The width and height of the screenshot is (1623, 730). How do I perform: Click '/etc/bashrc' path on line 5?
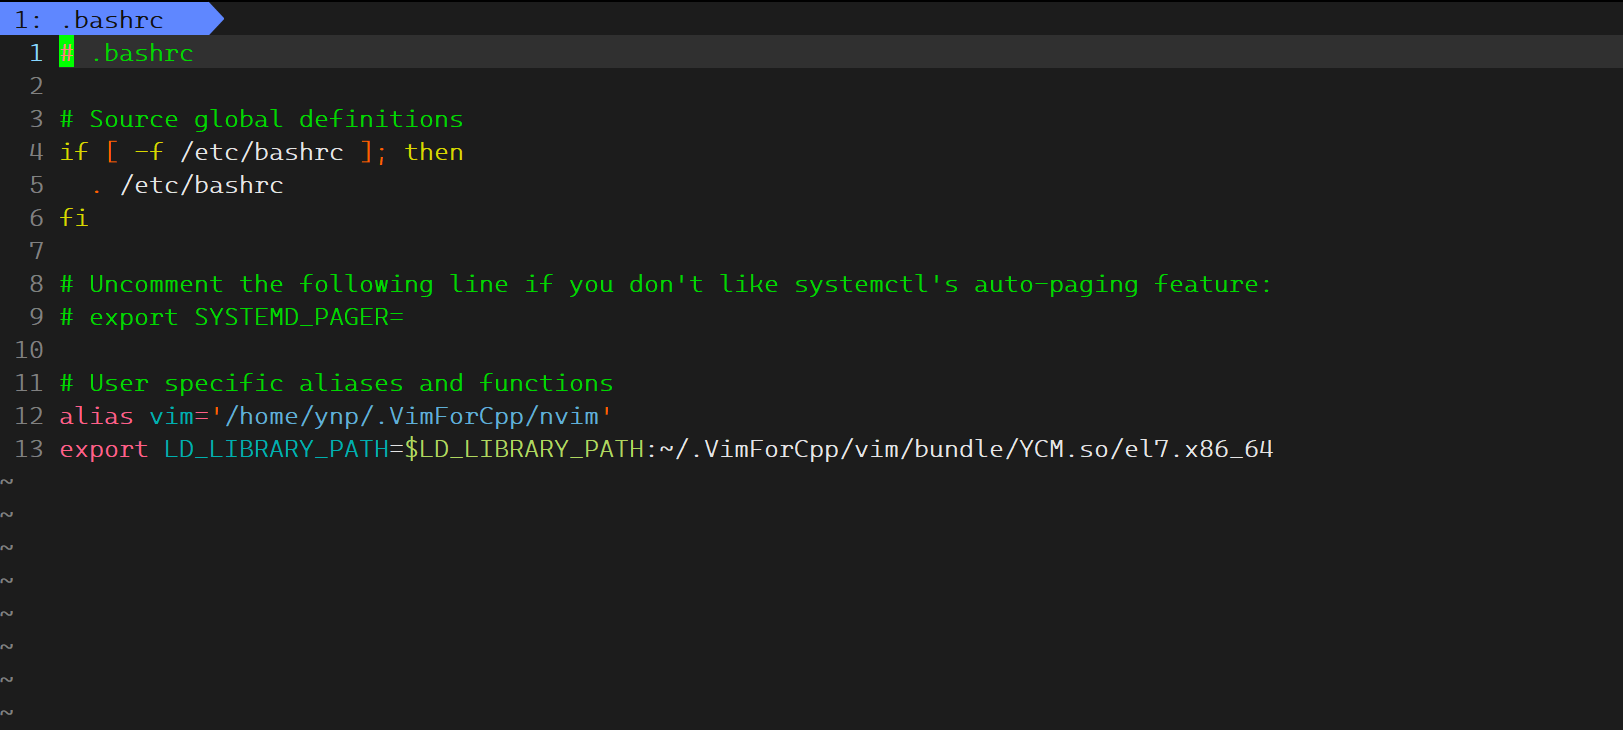[x=201, y=185]
